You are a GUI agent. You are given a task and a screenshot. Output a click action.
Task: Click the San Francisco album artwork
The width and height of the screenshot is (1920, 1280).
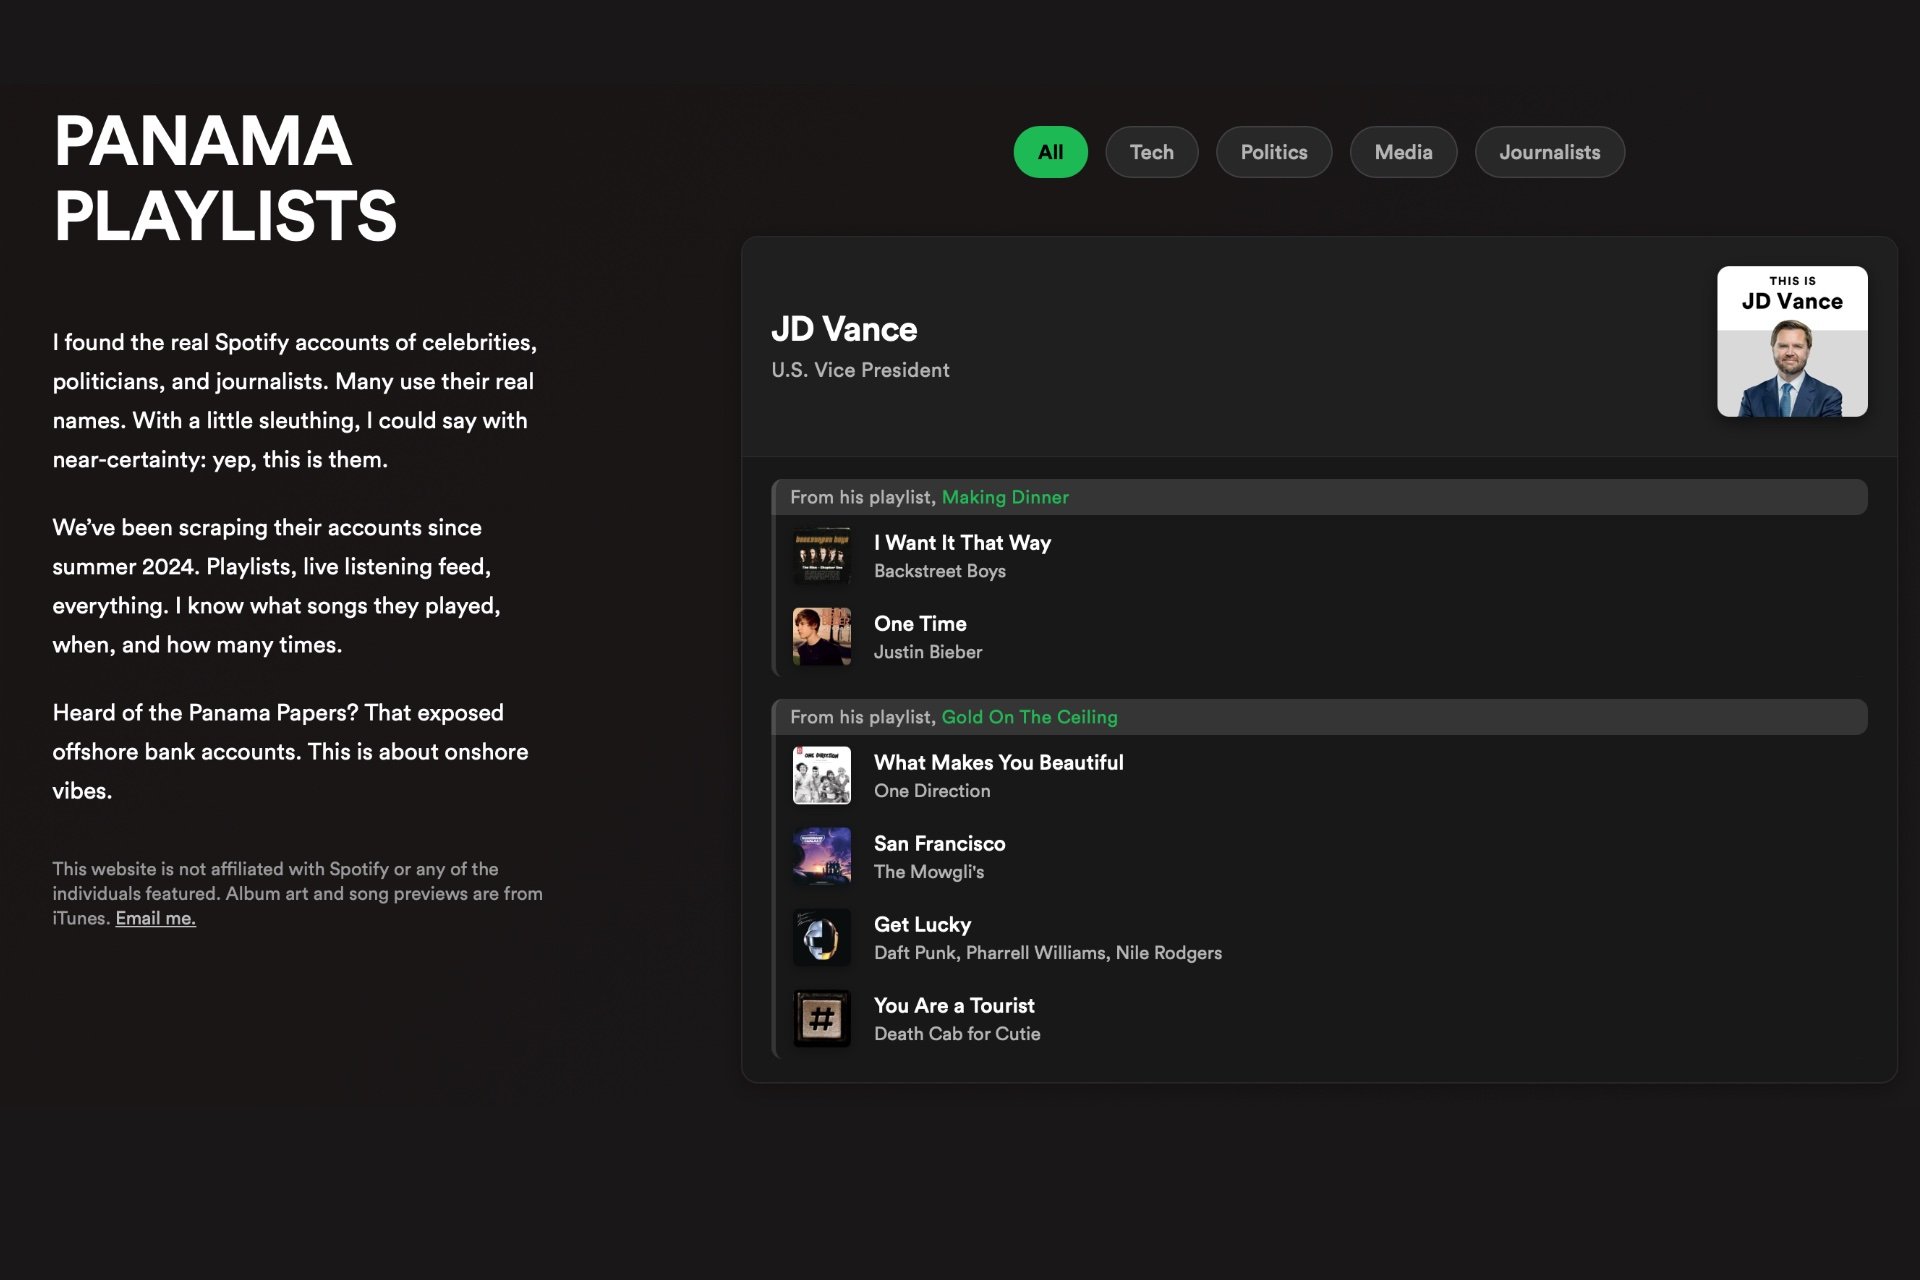(822, 857)
